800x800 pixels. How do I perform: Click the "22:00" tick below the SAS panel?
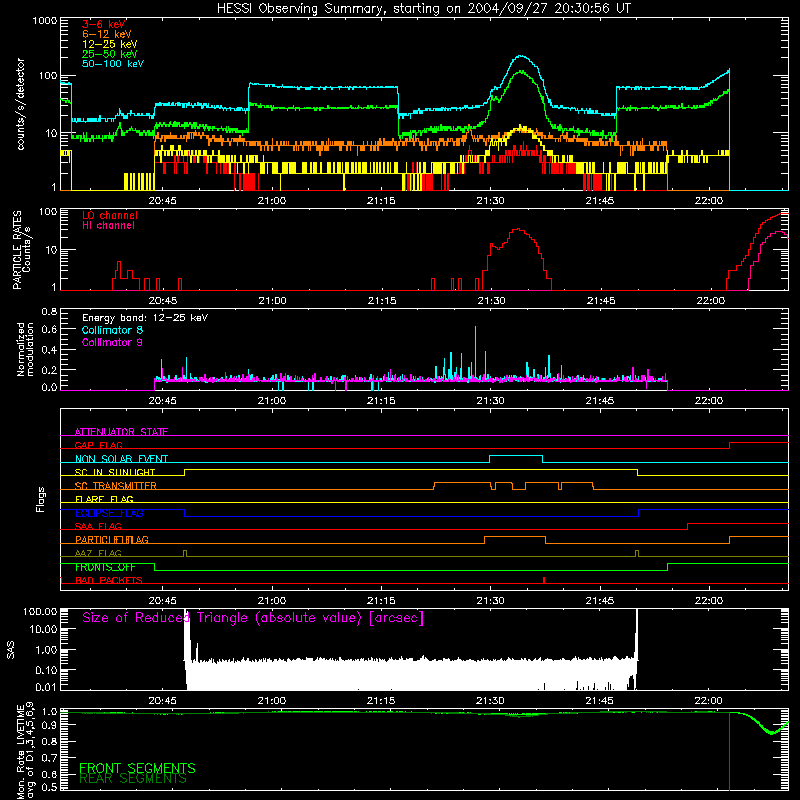click(709, 701)
